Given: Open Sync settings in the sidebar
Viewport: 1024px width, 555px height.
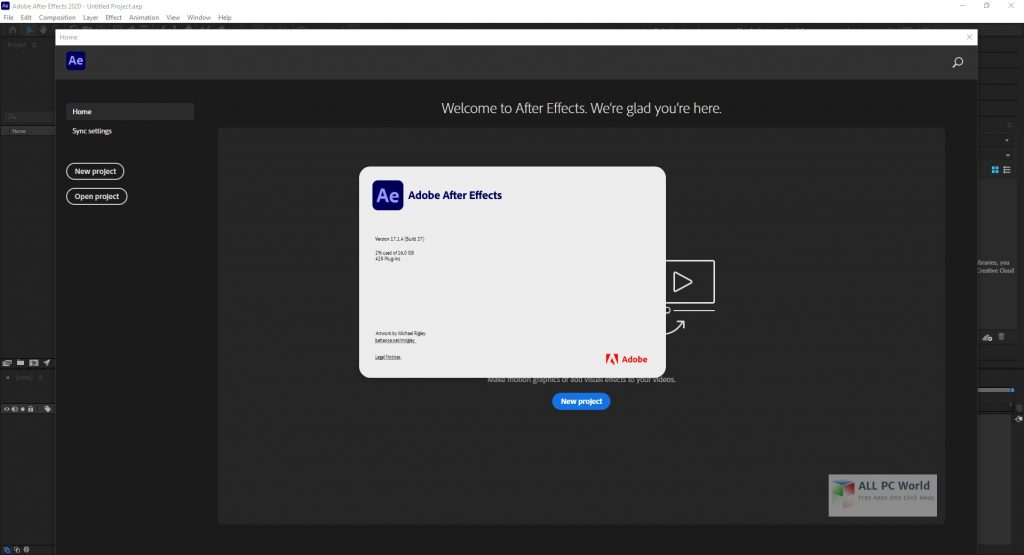Looking at the screenshot, I should point(92,131).
